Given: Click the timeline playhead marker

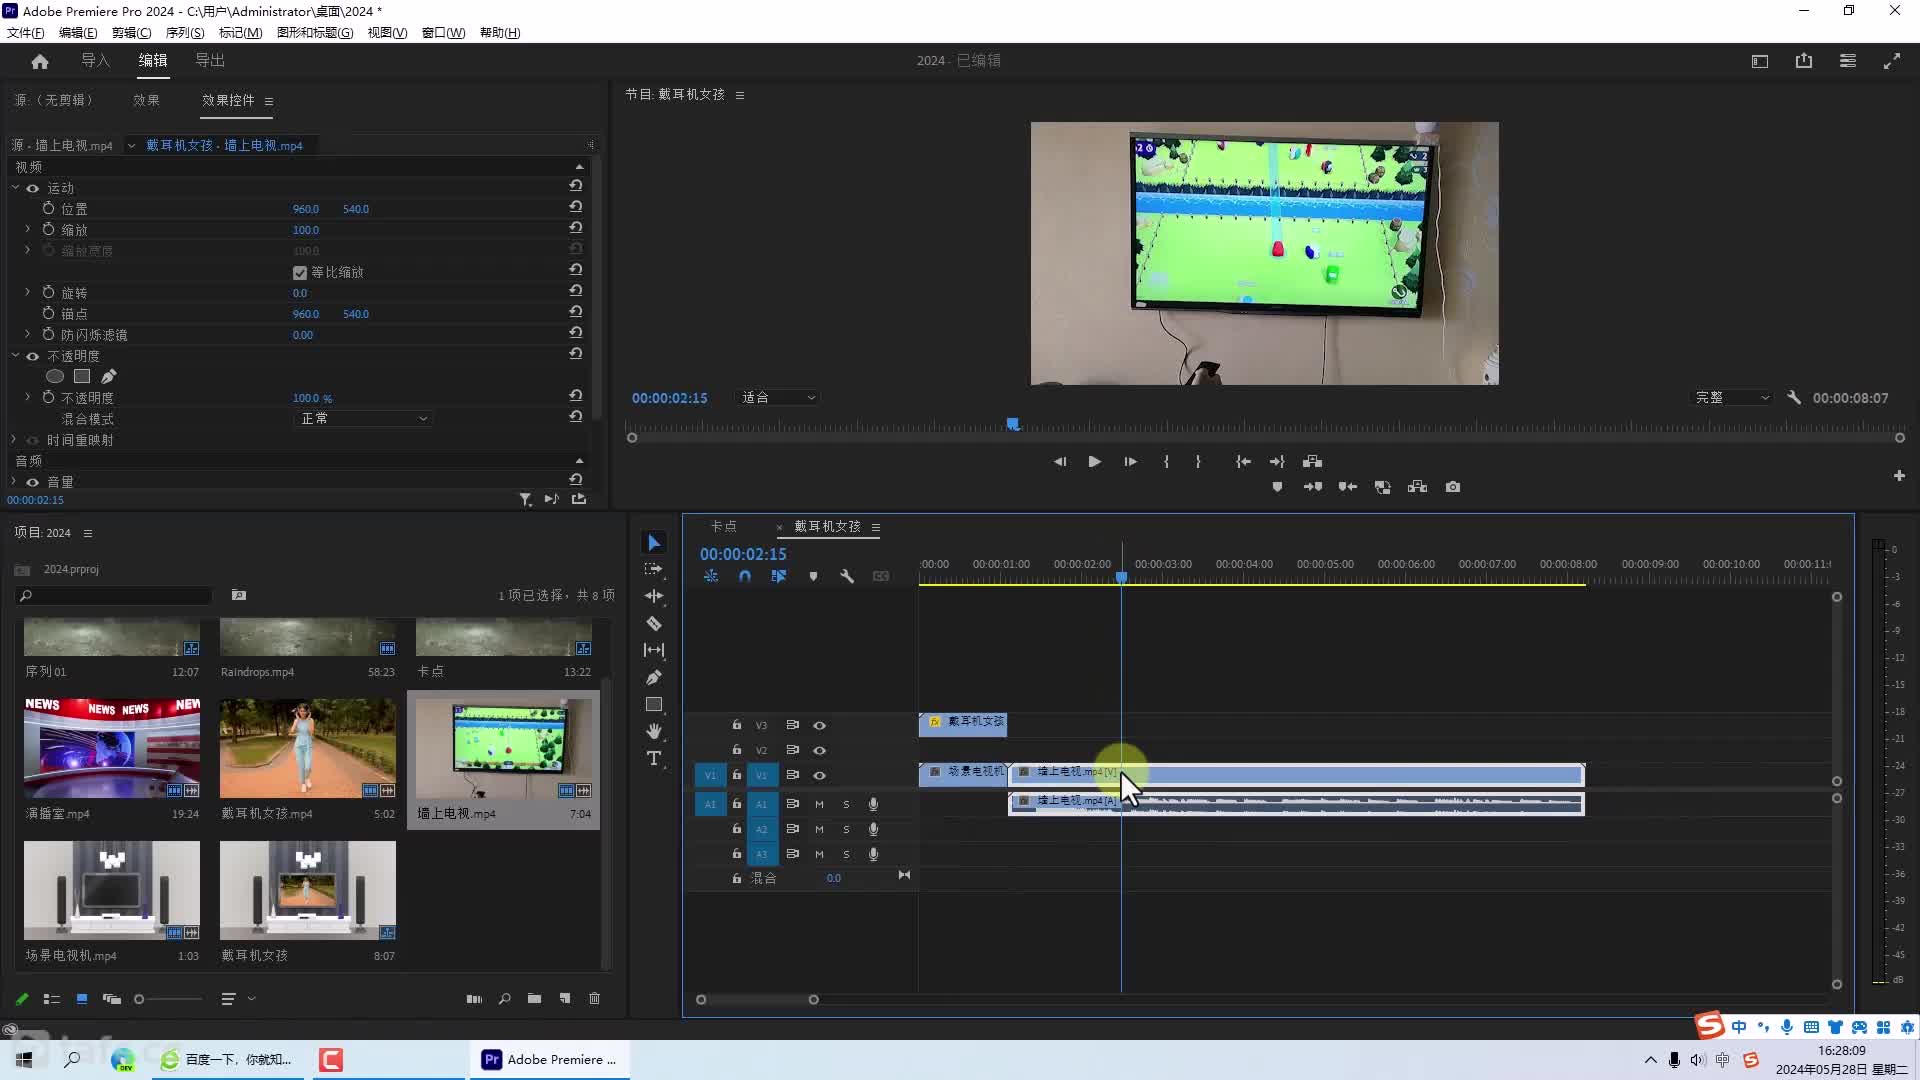Looking at the screenshot, I should point(1121,577).
